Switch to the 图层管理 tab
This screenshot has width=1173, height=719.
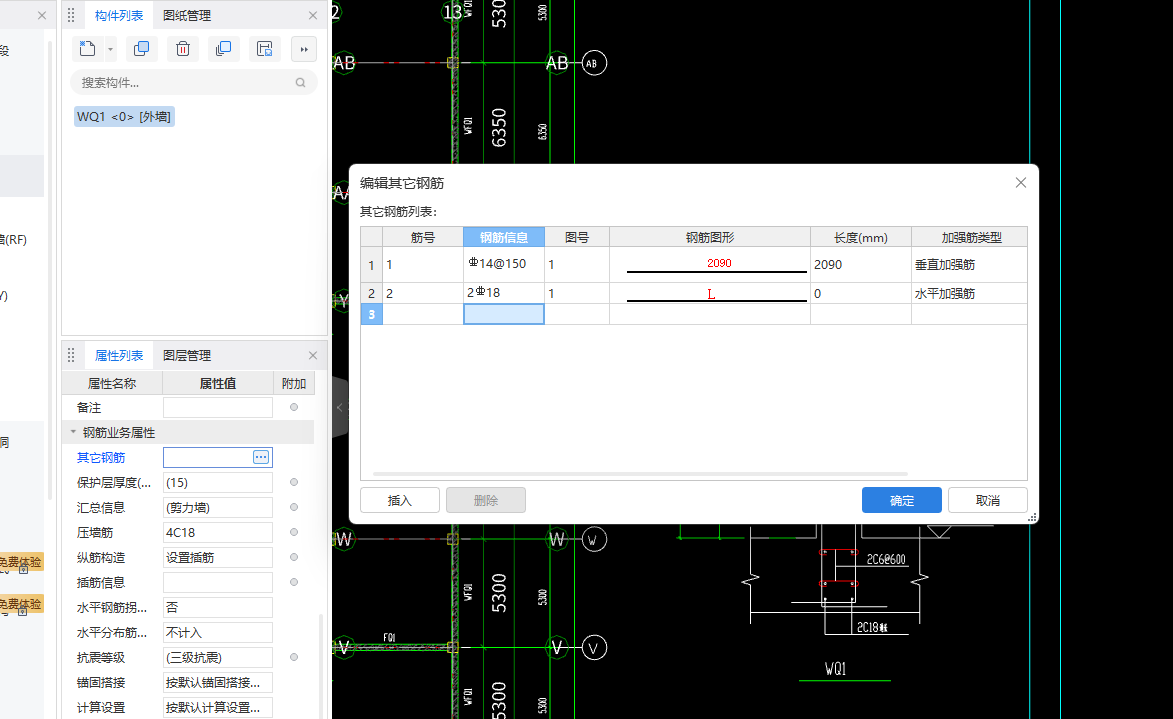[x=187, y=355]
